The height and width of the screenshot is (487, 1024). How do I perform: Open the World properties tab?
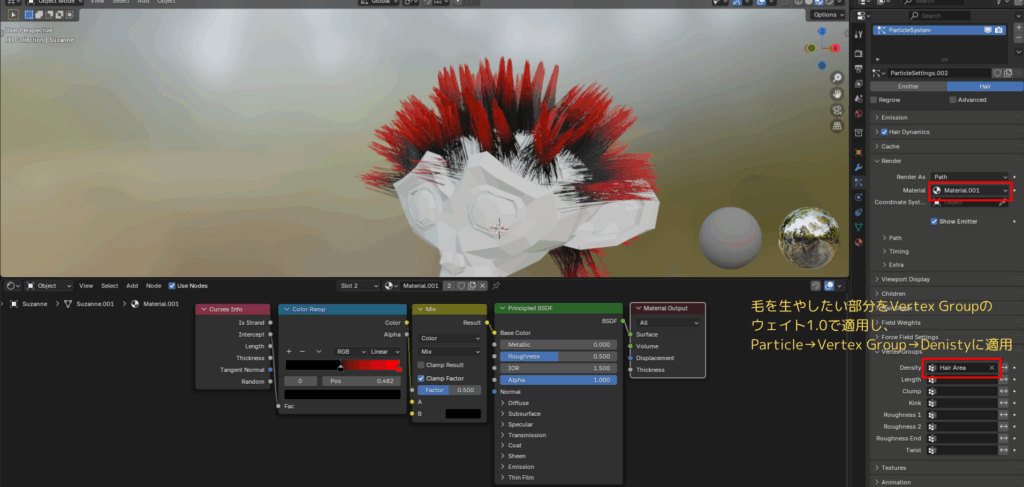(x=859, y=114)
